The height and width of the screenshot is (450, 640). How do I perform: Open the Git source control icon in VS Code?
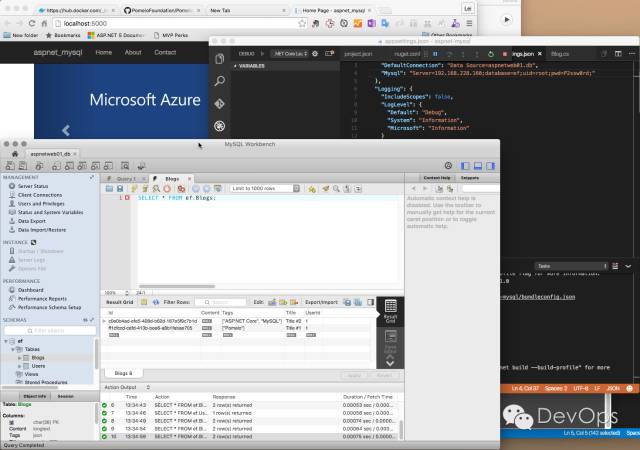click(x=220, y=103)
